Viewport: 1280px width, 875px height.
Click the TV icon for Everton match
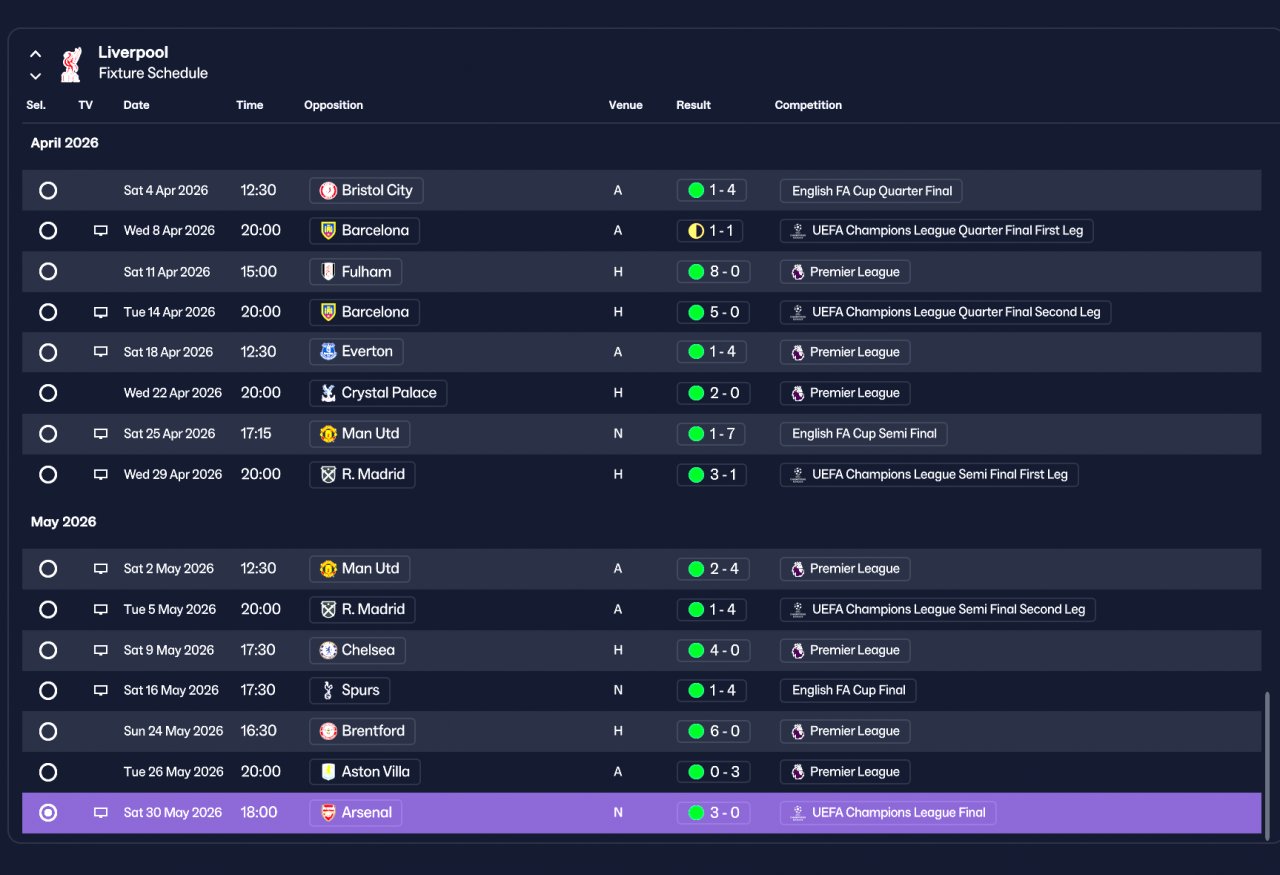pos(101,352)
